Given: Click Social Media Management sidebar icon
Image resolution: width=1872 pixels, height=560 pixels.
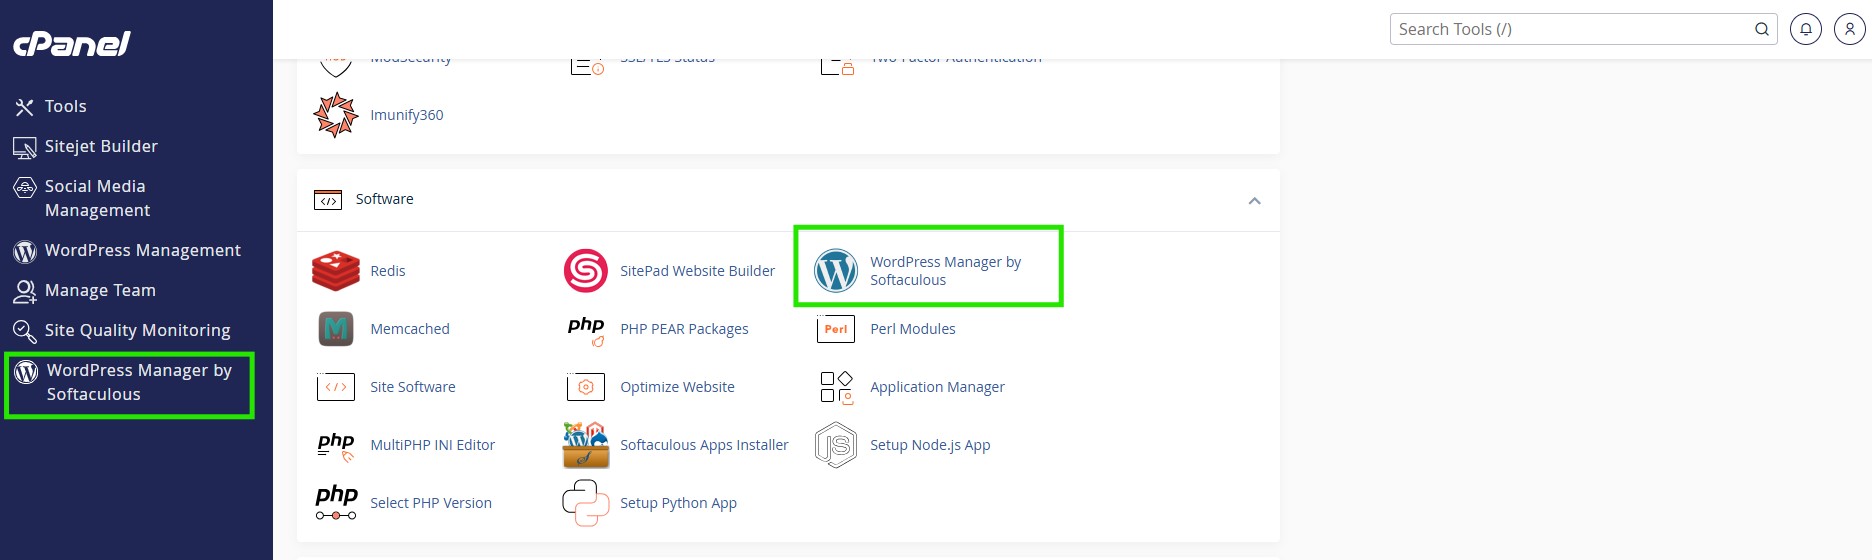Looking at the screenshot, I should 24,187.
